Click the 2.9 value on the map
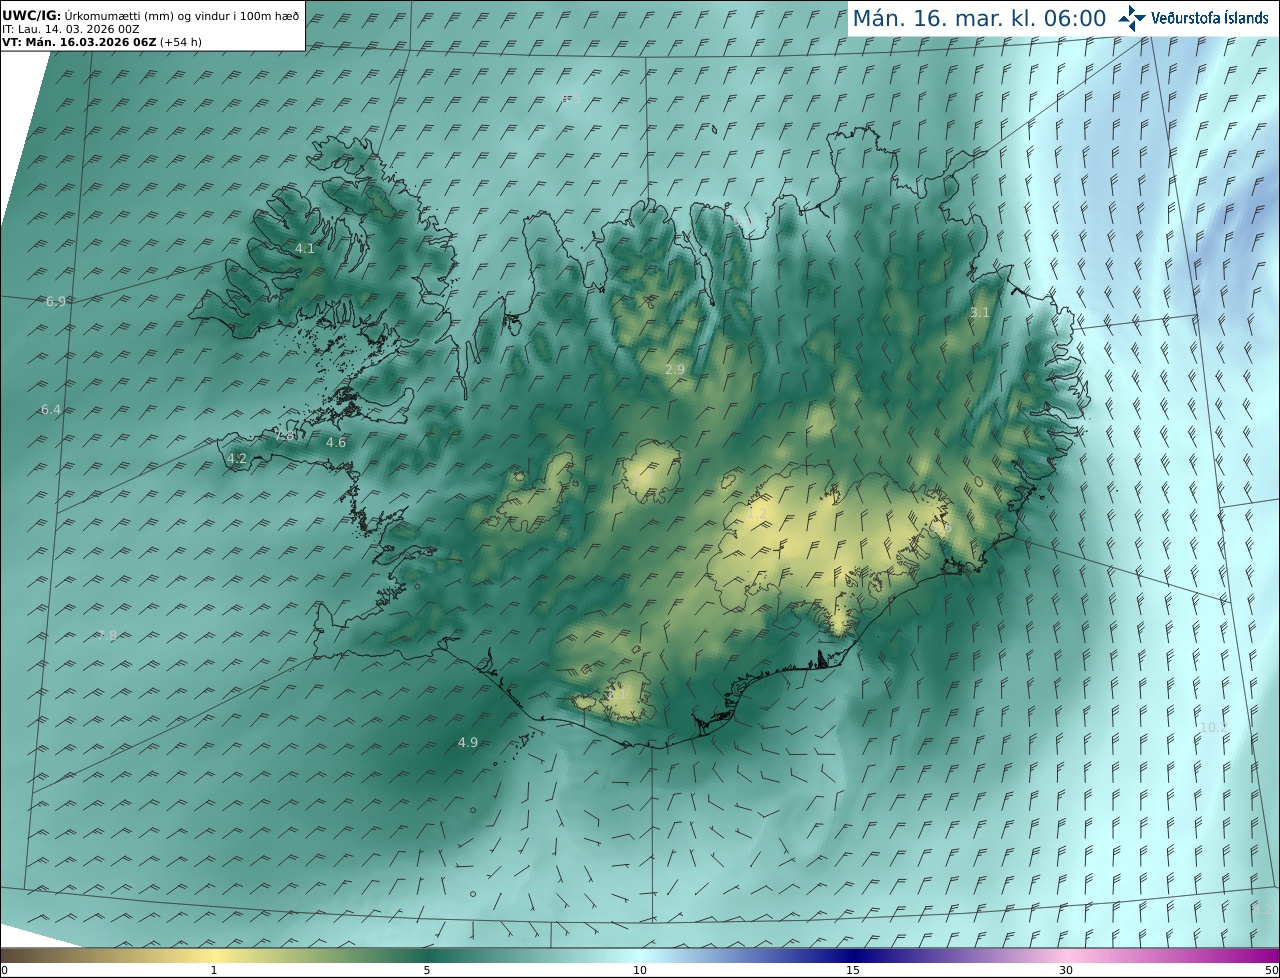The image size is (1280, 978). pyautogui.click(x=675, y=369)
